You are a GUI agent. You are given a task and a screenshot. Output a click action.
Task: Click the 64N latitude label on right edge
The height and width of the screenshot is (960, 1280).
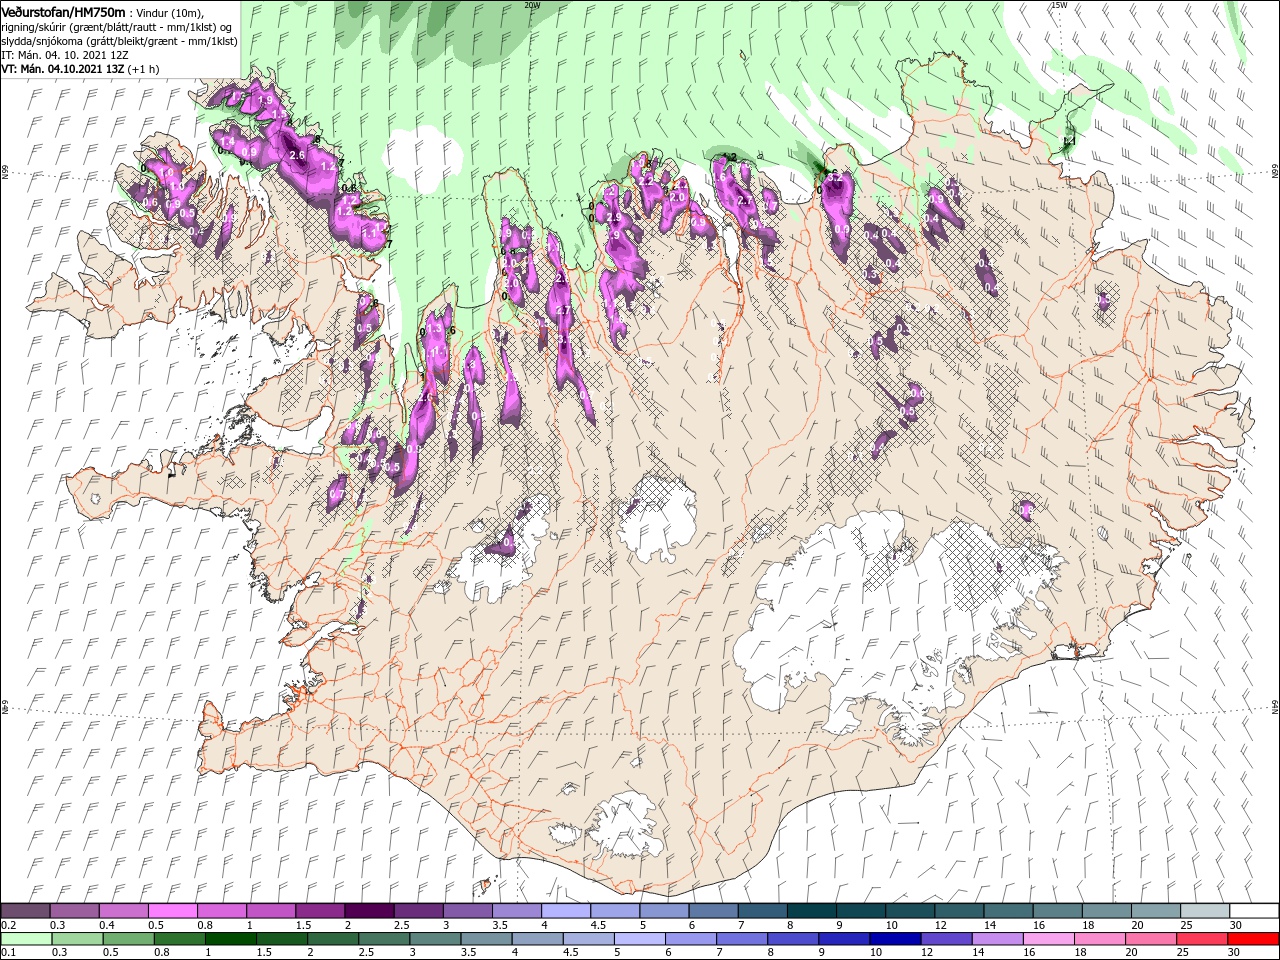tap(1275, 707)
